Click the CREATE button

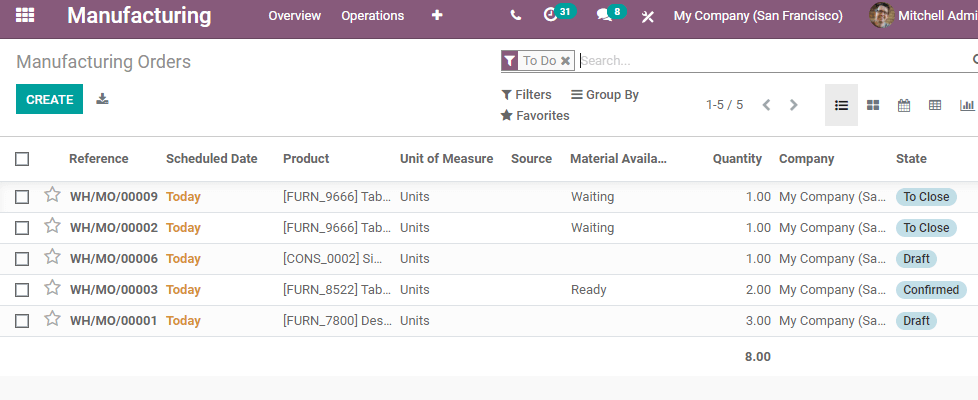pos(49,99)
